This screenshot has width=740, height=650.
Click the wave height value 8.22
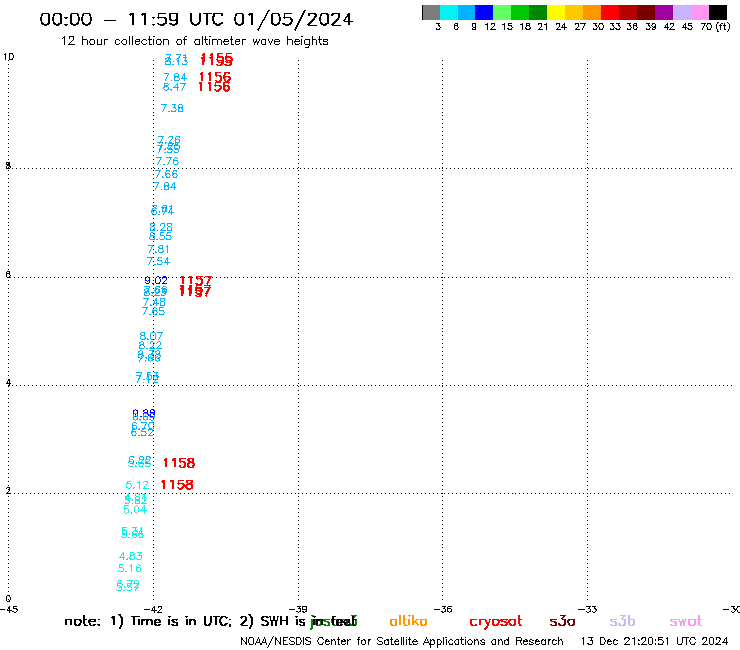(x=150, y=346)
